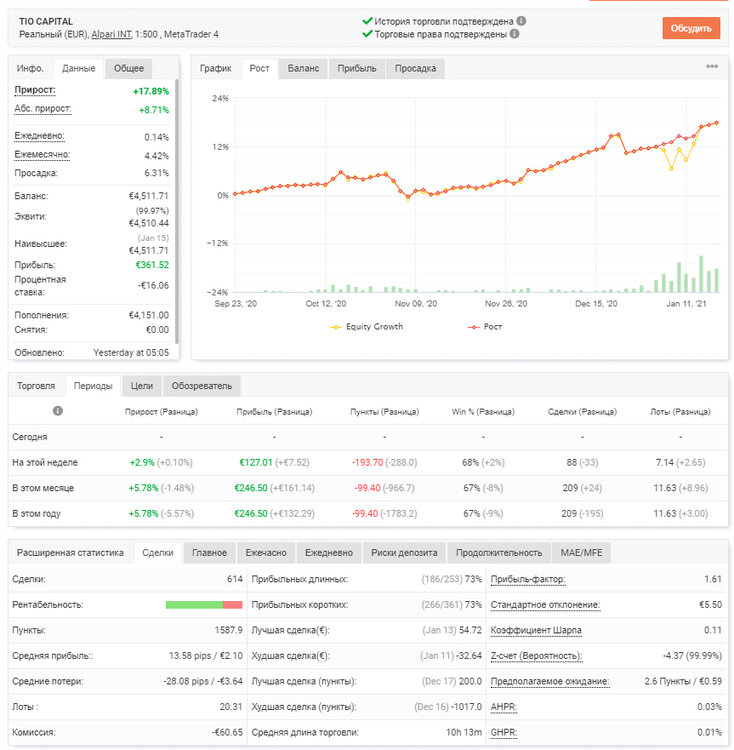Image resolution: width=734 pixels, height=750 pixels.
Task: Open the Ежедневно tab
Action: click(x=329, y=553)
